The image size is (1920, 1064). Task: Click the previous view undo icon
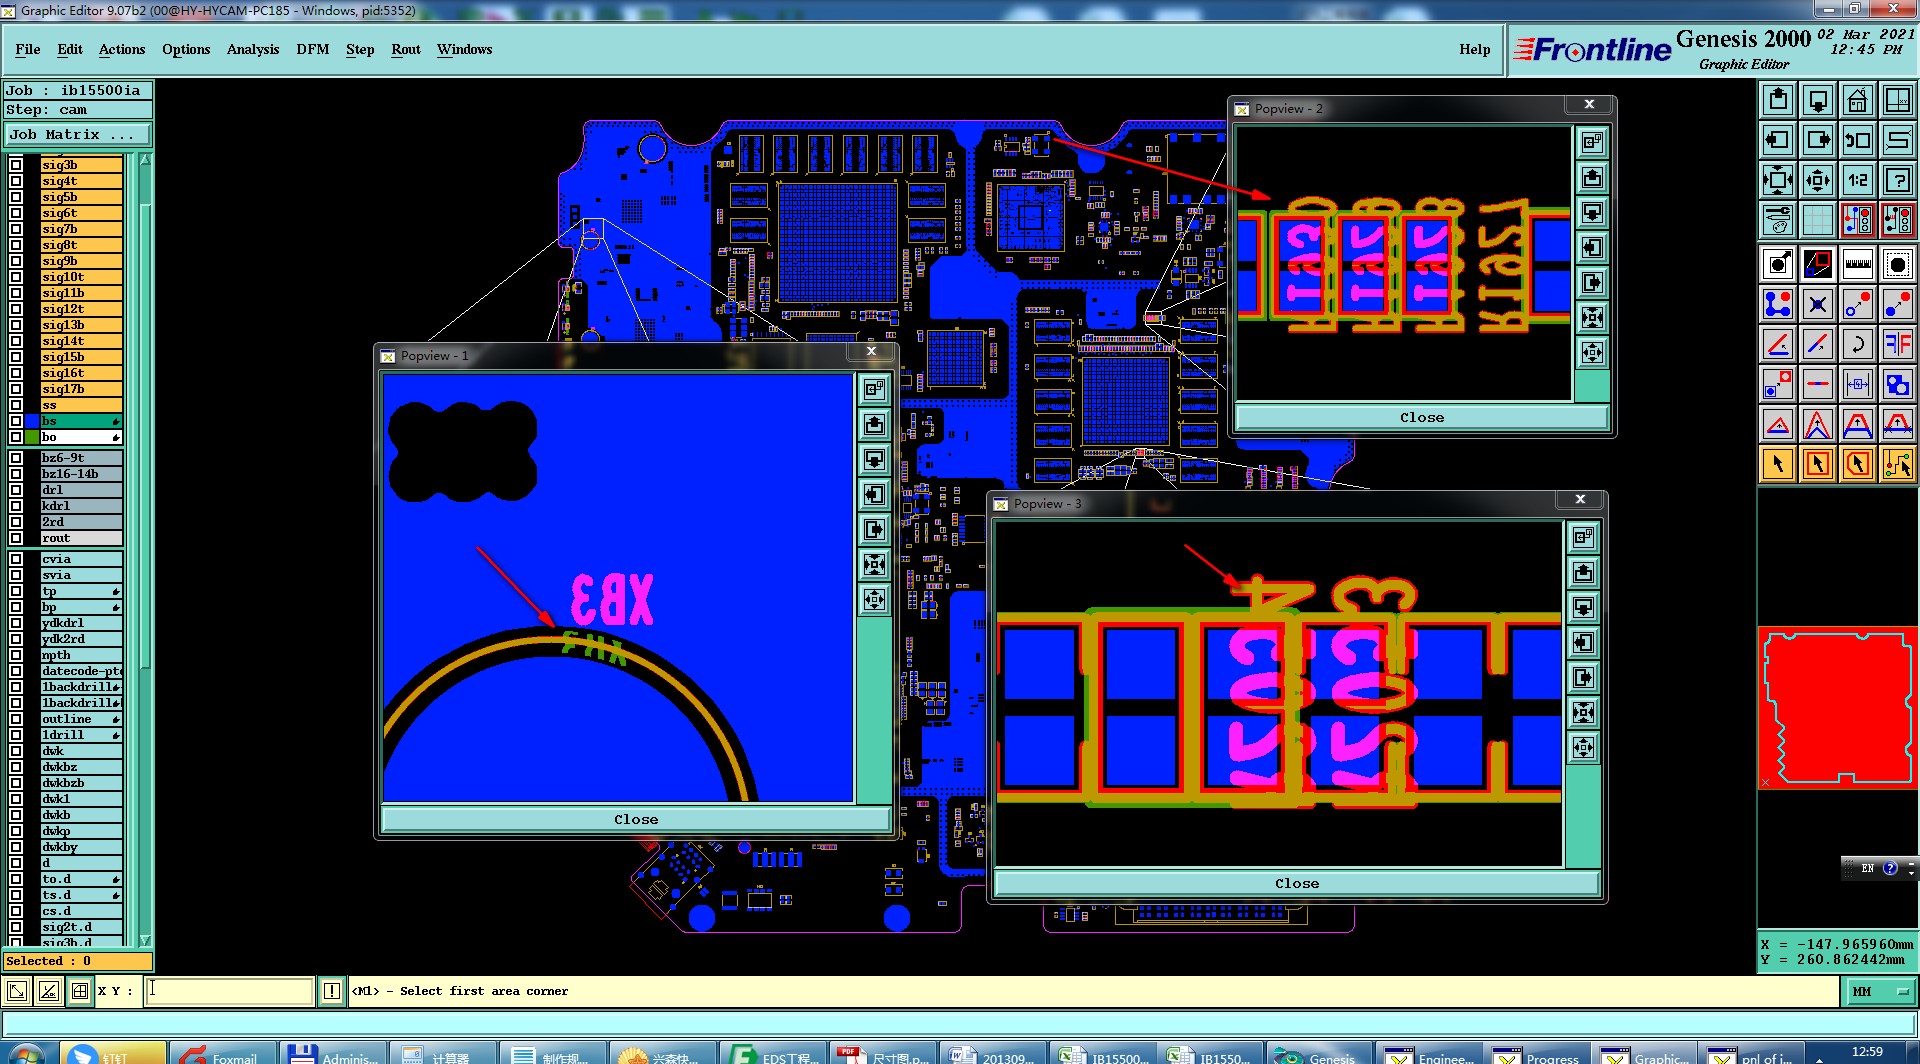coord(1857,140)
